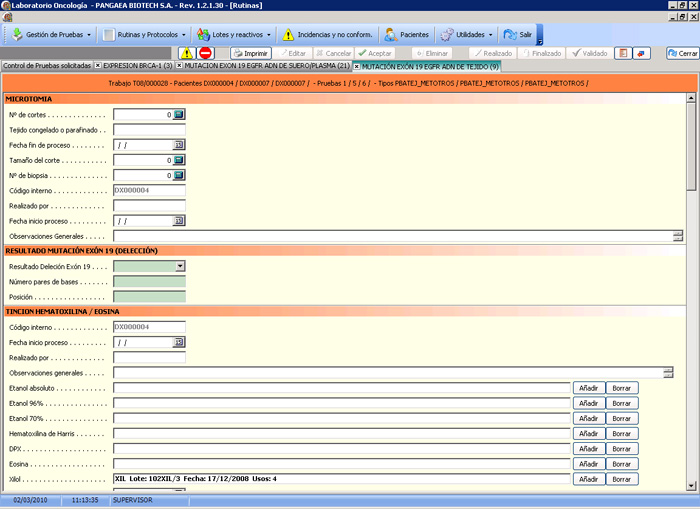700x509 pixels.
Task: Click the red no-entry stop icon
Action: [x=205, y=53]
